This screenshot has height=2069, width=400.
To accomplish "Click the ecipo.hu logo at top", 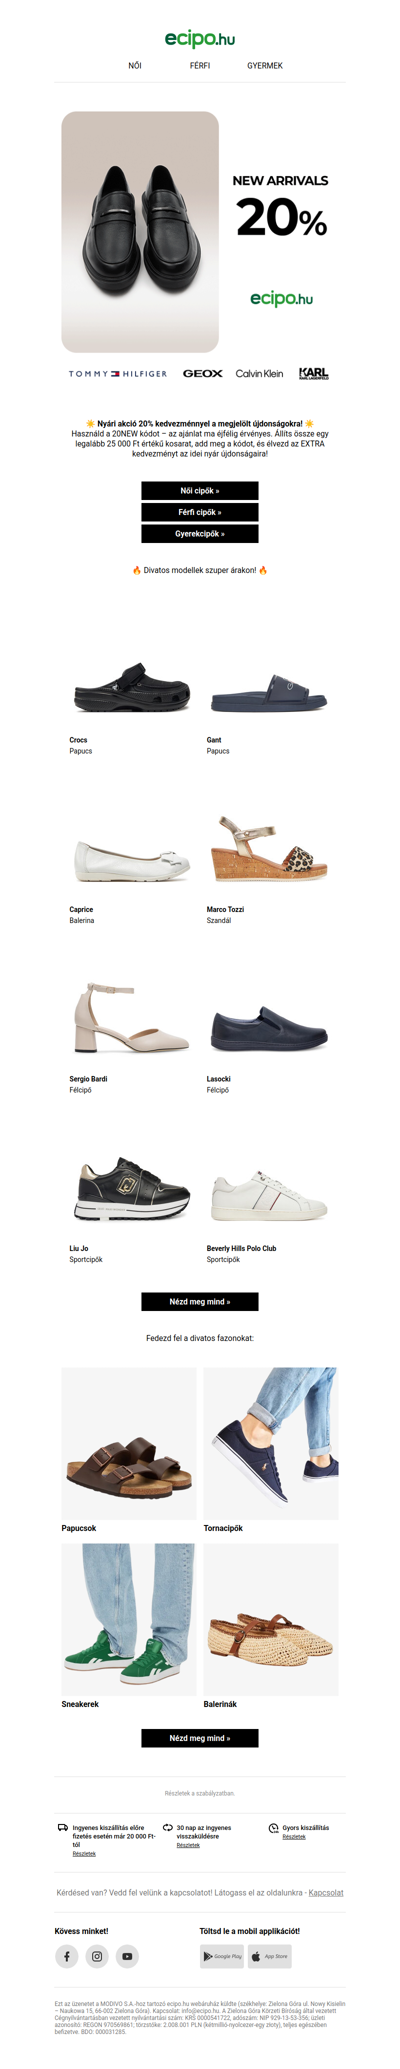I will coord(200,39).
